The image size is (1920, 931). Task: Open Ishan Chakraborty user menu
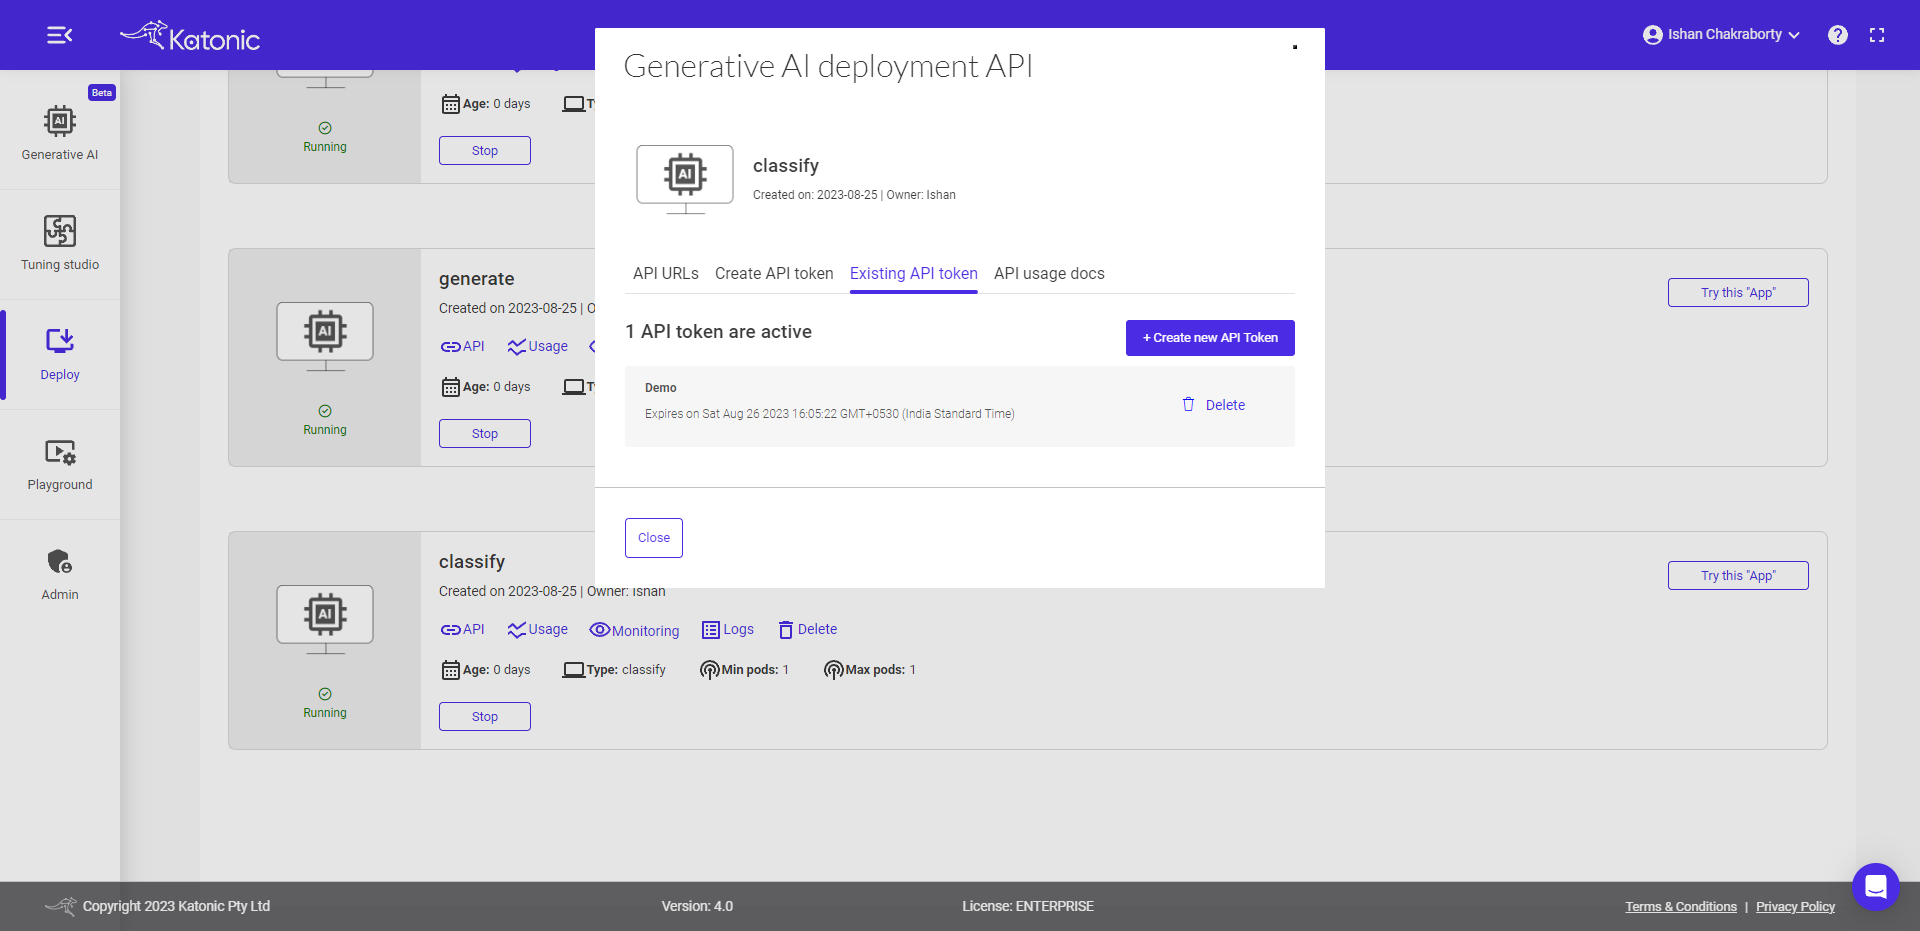[x=1721, y=35]
